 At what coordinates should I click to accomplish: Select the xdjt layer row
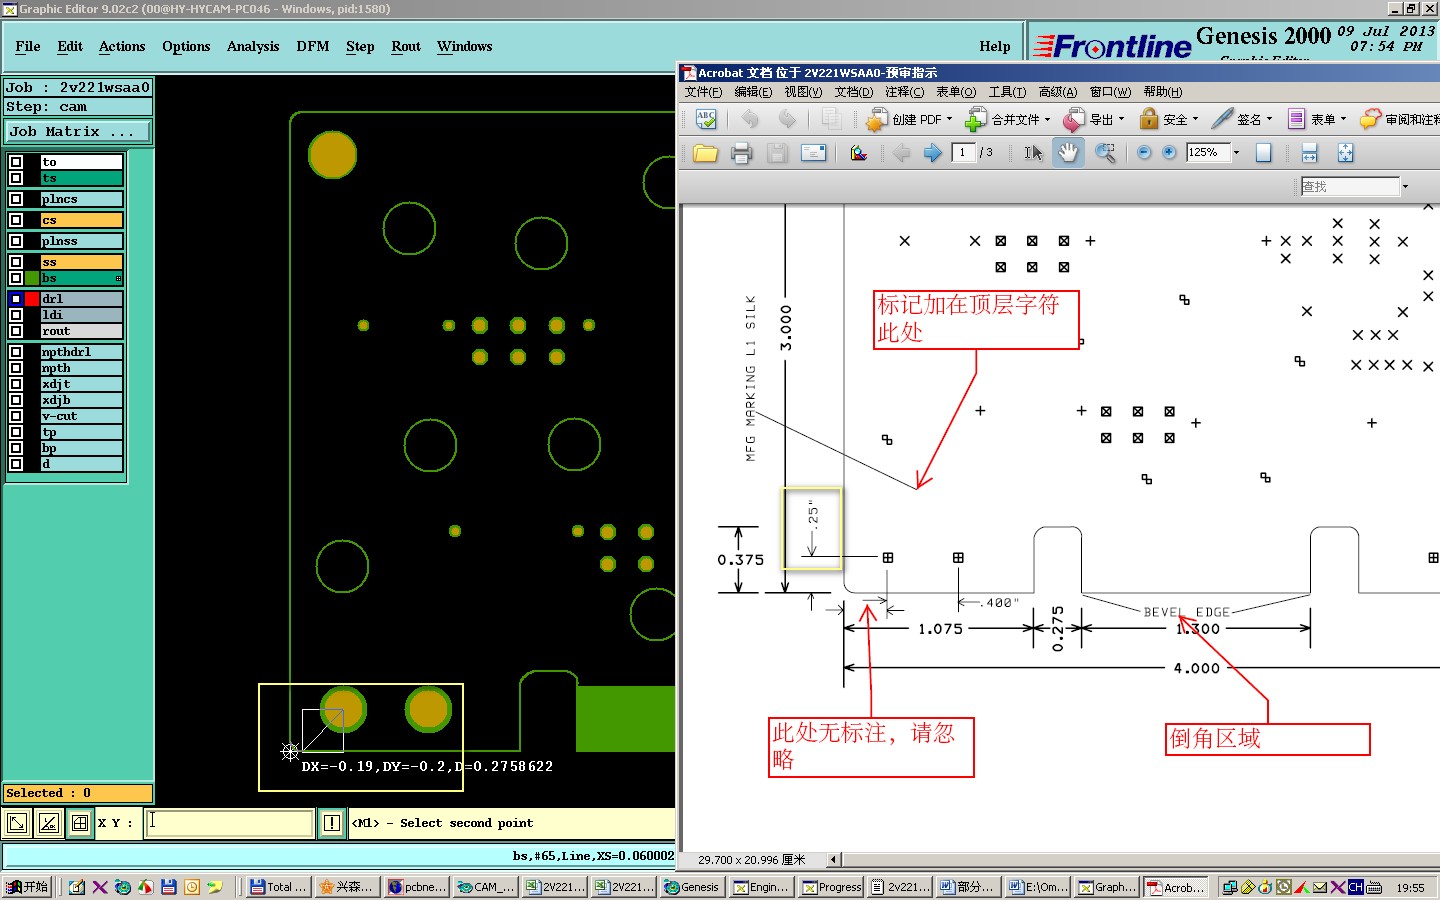[x=81, y=384]
